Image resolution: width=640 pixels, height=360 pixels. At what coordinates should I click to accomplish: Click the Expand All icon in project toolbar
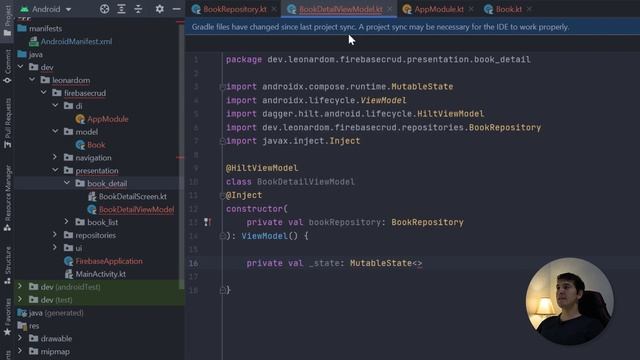pos(121,9)
